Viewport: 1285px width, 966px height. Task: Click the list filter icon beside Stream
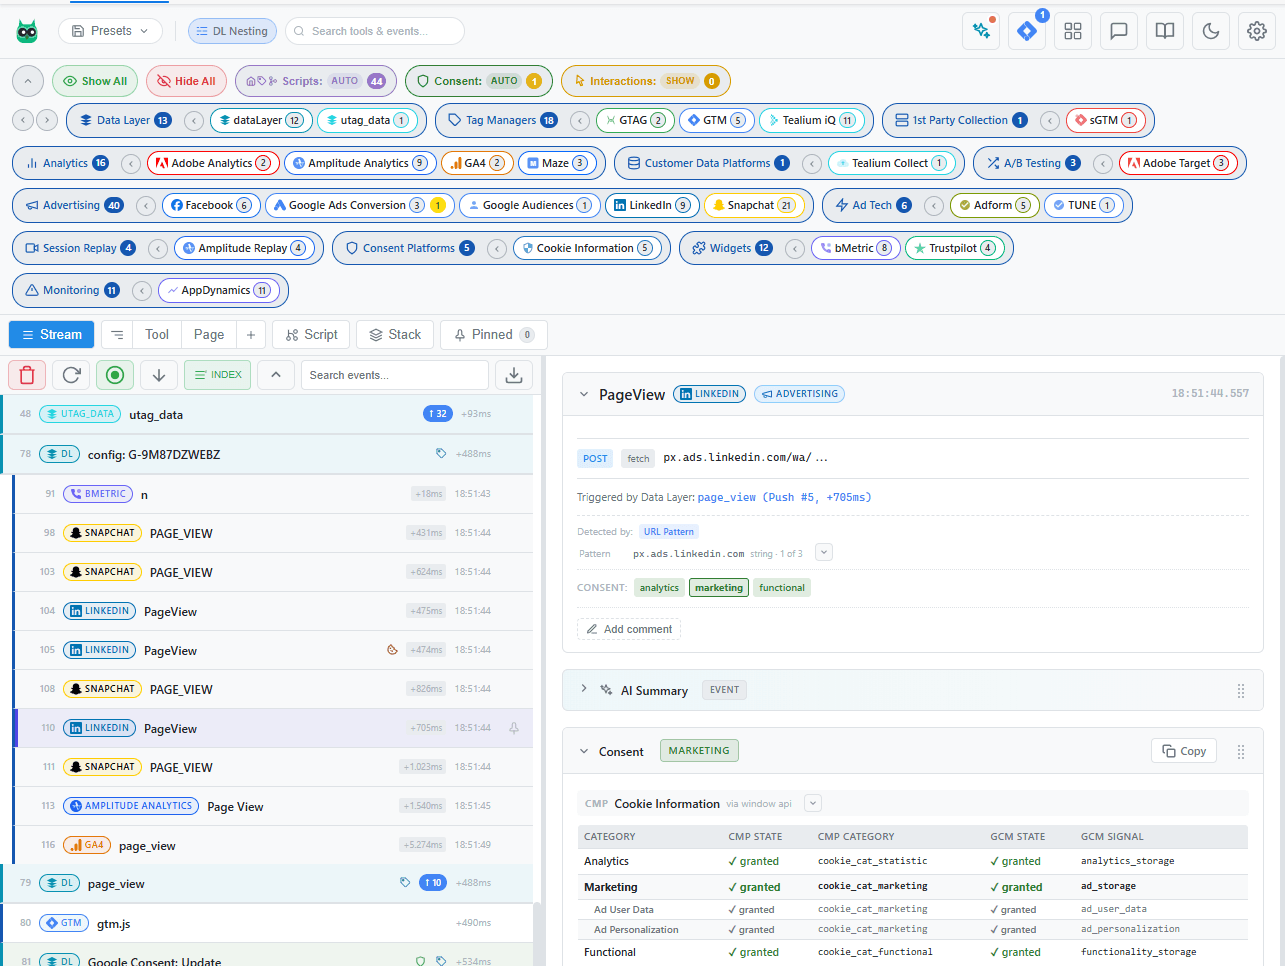(x=118, y=335)
